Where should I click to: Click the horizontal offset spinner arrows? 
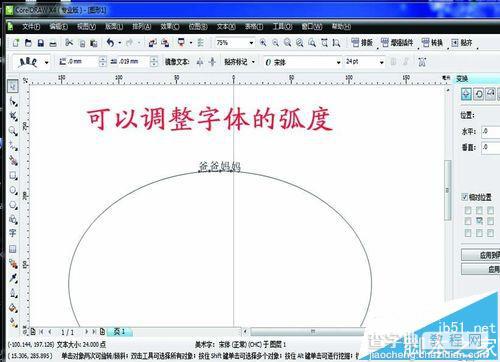[x=154, y=62]
